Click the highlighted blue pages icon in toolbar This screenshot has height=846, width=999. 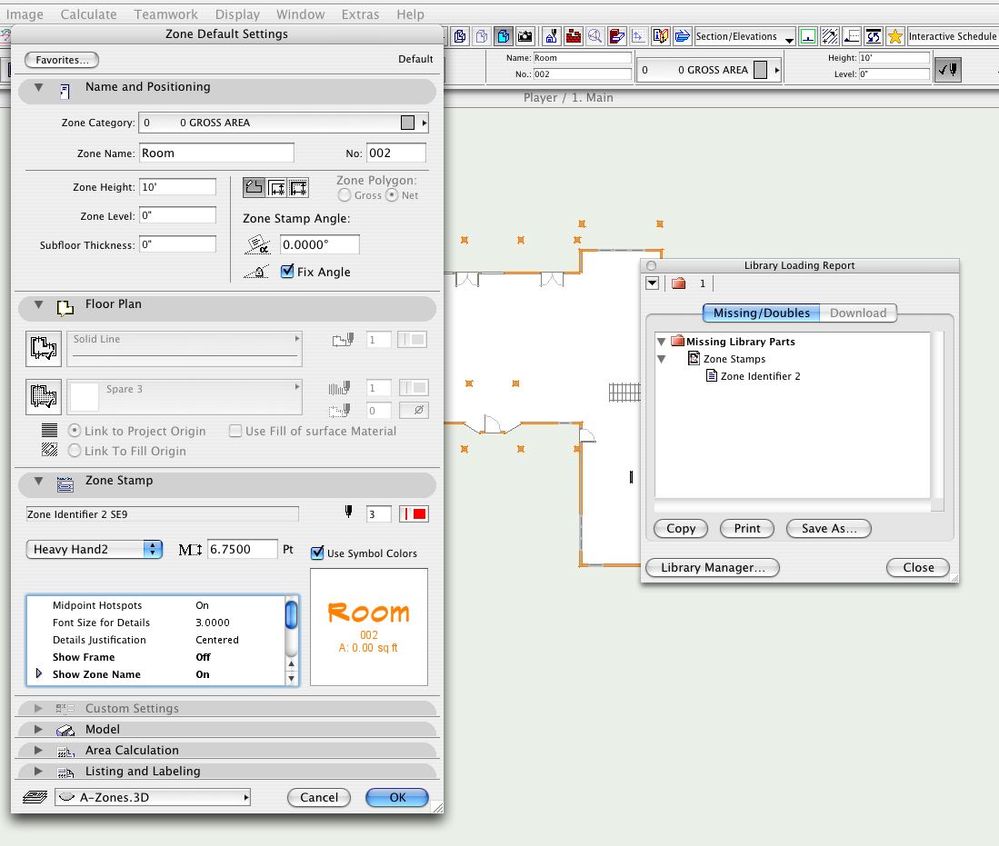pos(503,36)
